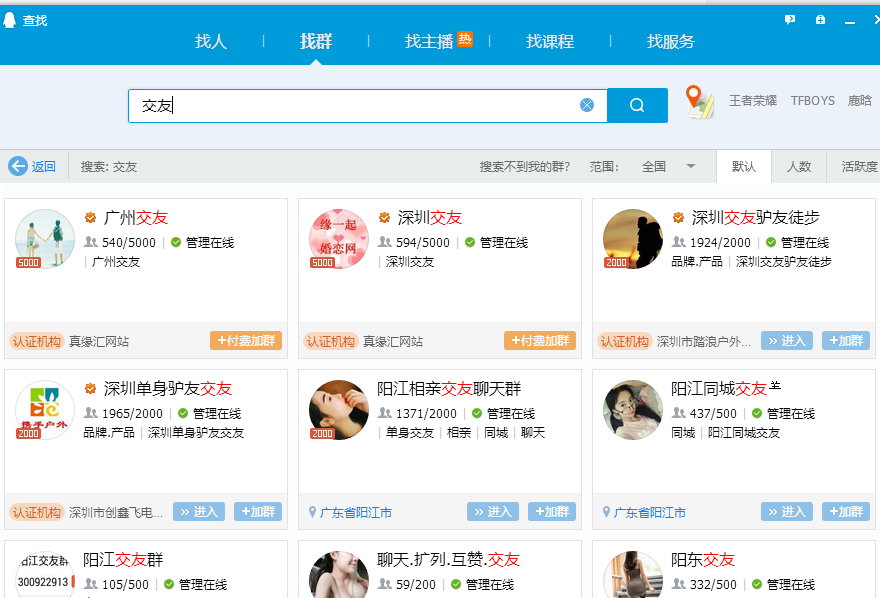Switch to the 找主播 tab
The width and height of the screenshot is (880, 598).
(x=430, y=42)
